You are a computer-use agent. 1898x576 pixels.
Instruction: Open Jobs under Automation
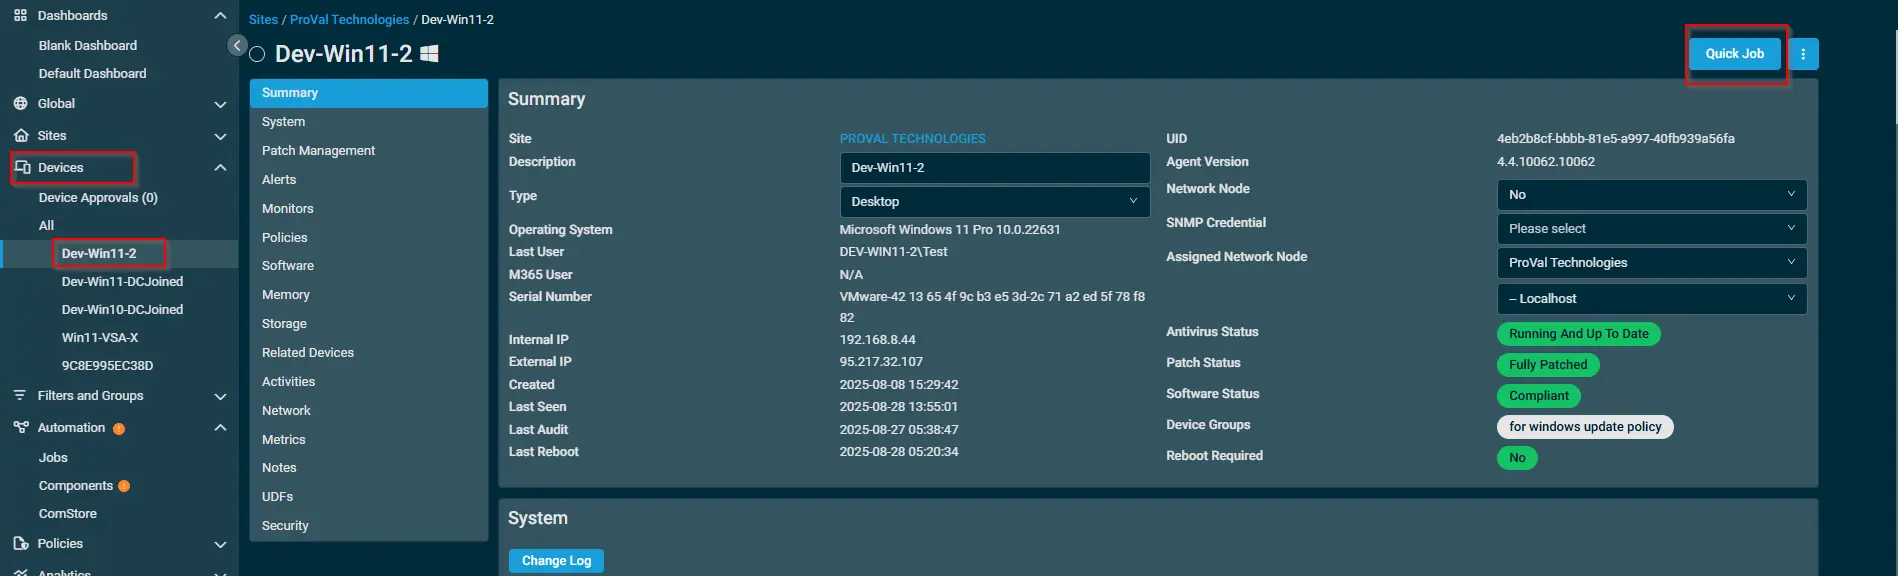[x=53, y=458]
